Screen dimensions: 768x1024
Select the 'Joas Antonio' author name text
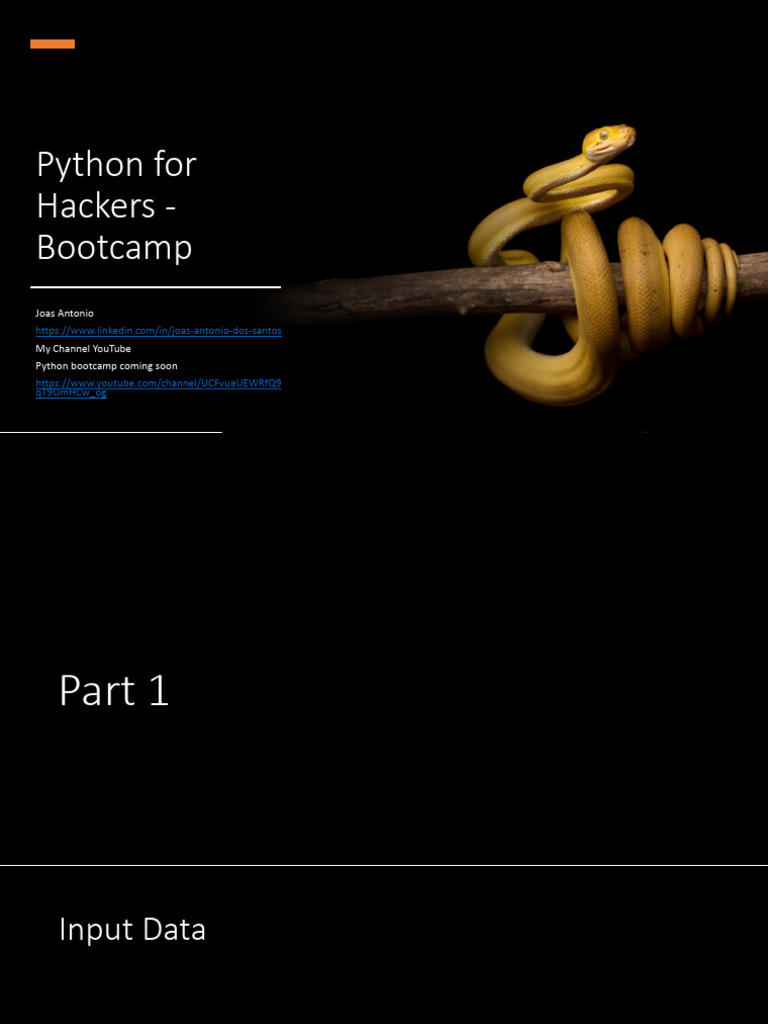(x=65, y=313)
